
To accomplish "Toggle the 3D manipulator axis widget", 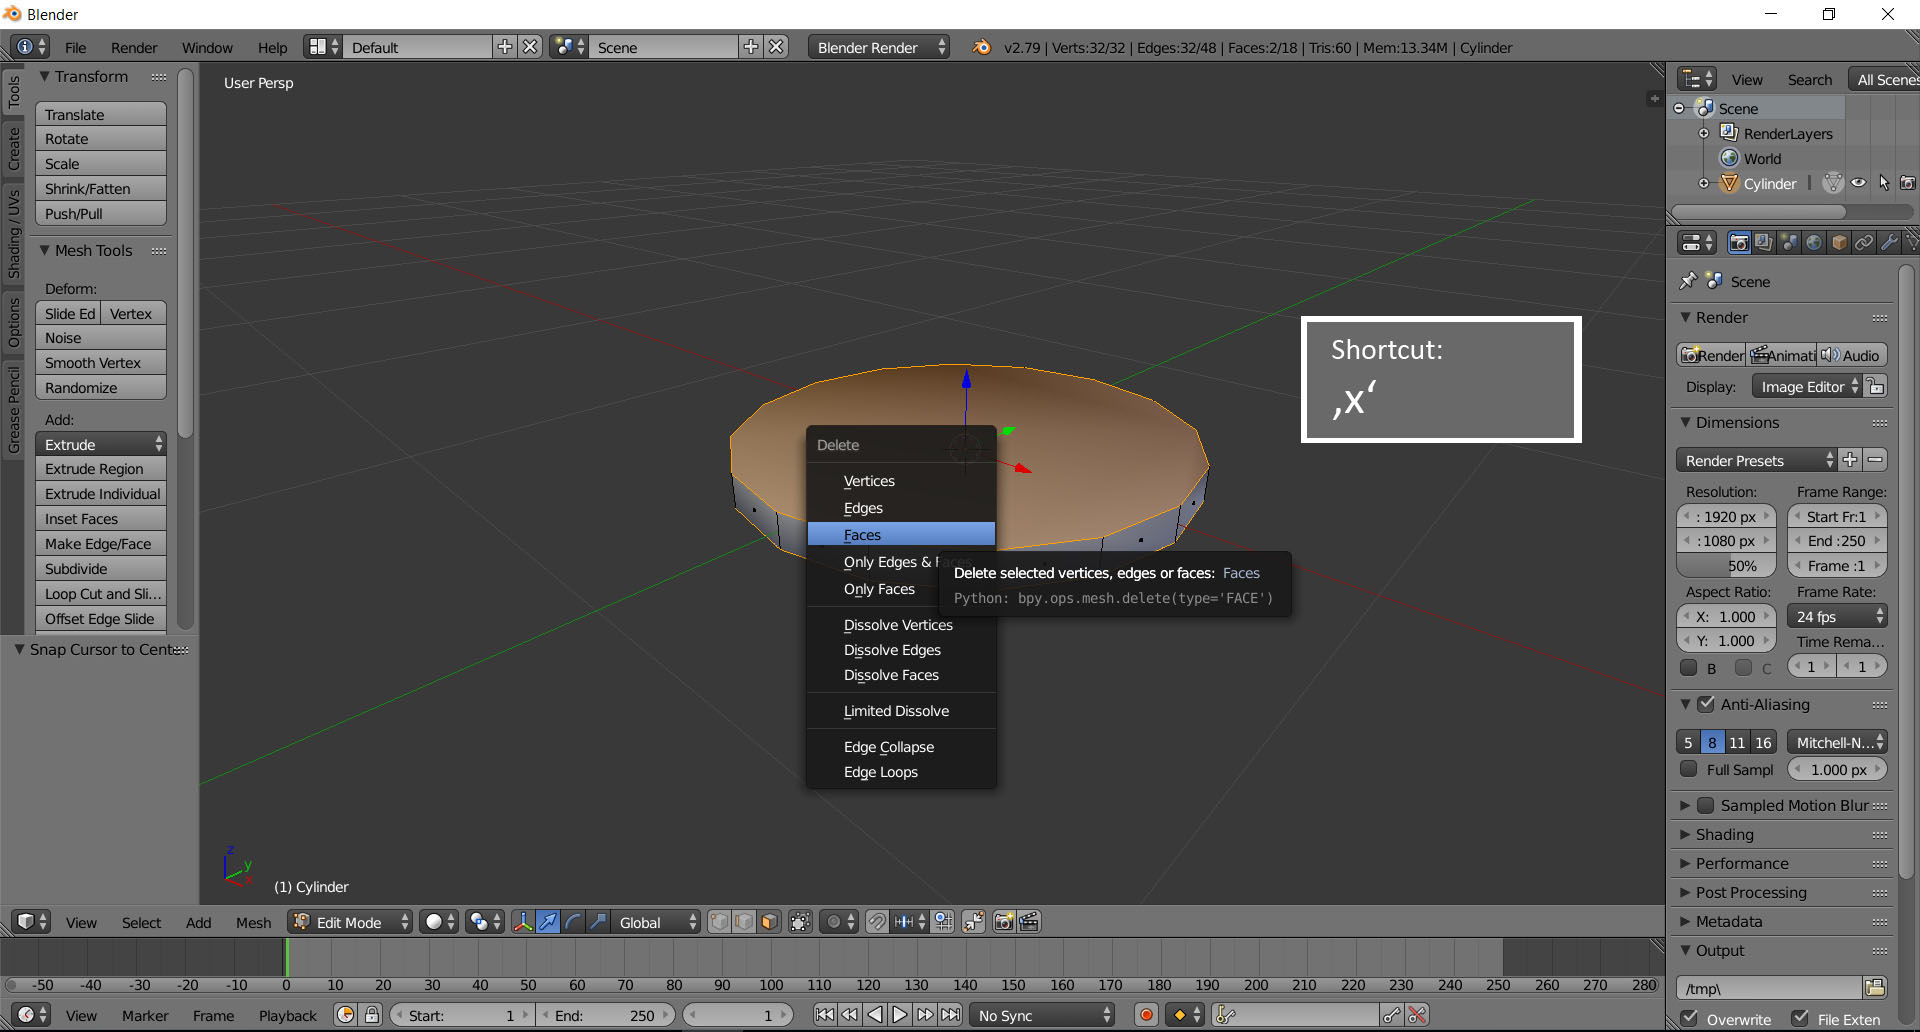I will 523,922.
